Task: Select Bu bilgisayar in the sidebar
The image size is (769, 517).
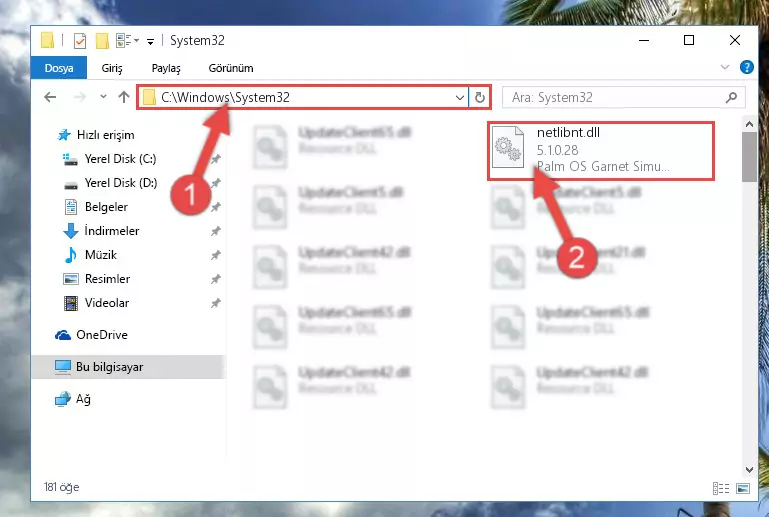Action: pyautogui.click(x=109, y=367)
